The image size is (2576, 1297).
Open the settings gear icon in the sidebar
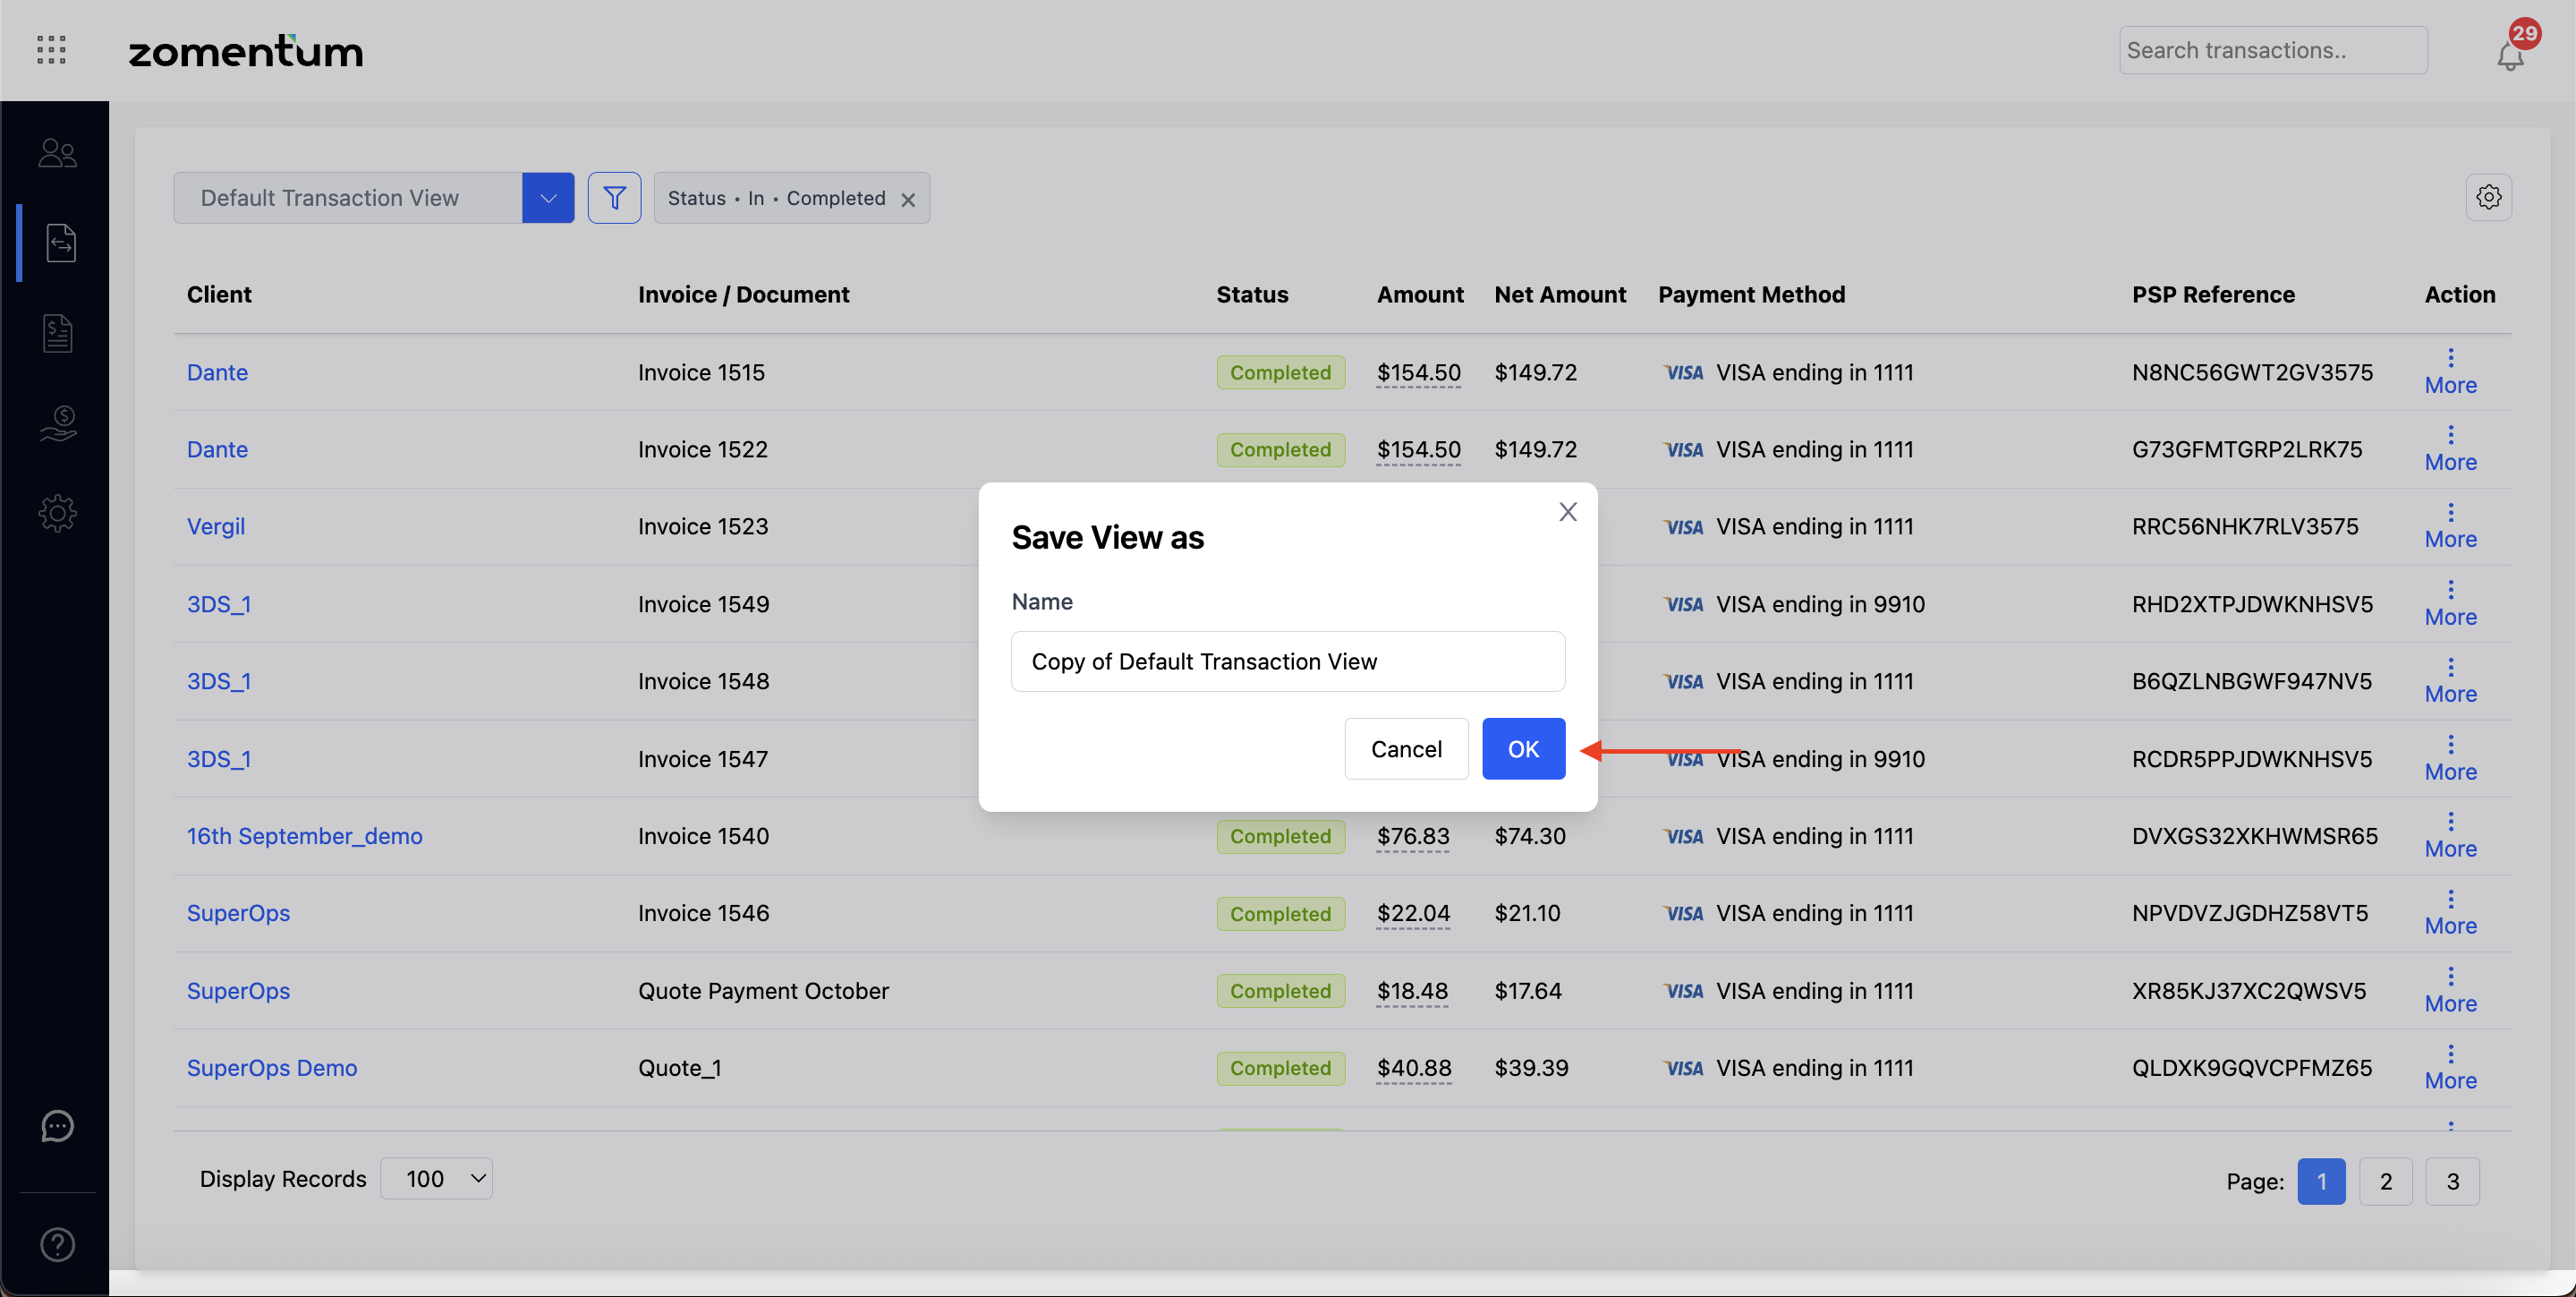(x=57, y=513)
